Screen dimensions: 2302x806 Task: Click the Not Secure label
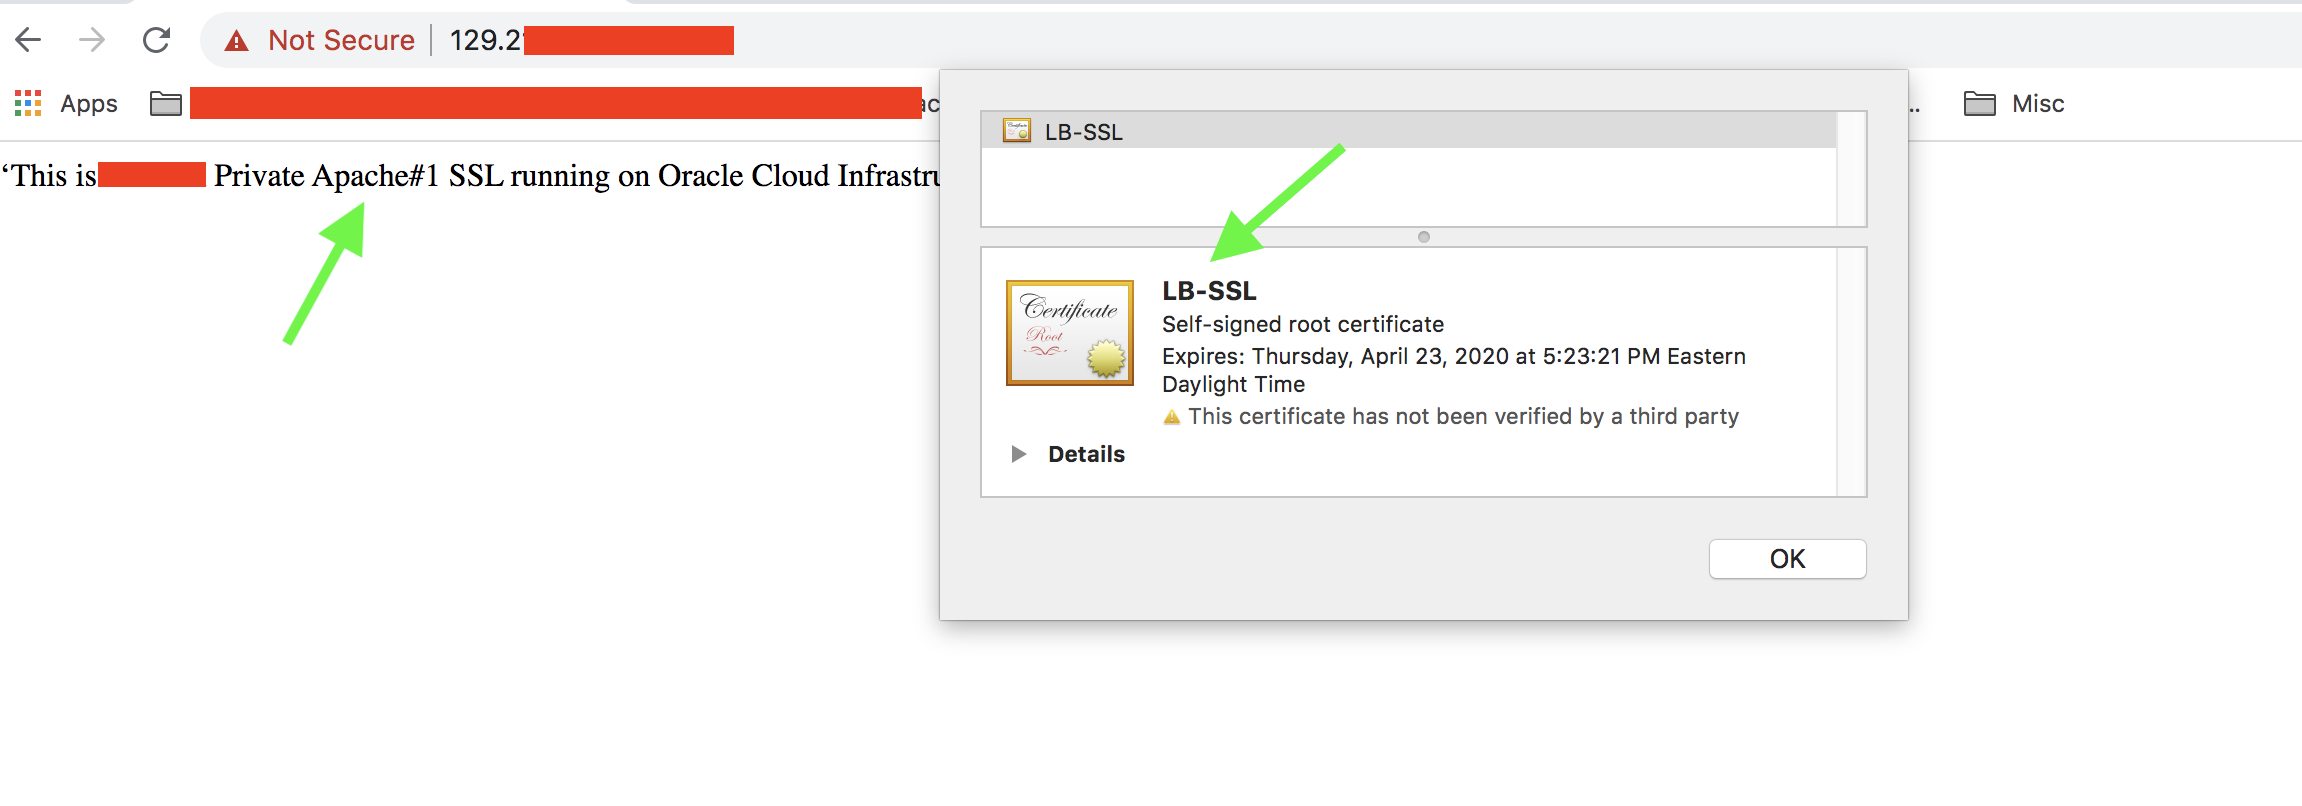[x=341, y=40]
